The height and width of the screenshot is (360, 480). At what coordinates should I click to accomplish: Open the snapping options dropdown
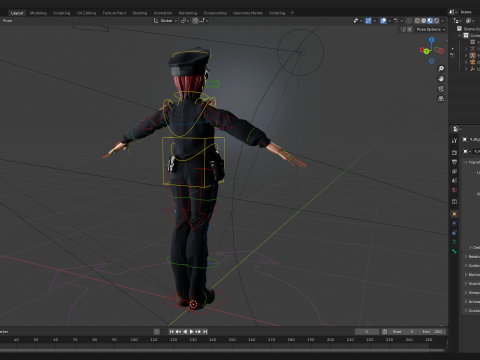(204, 21)
